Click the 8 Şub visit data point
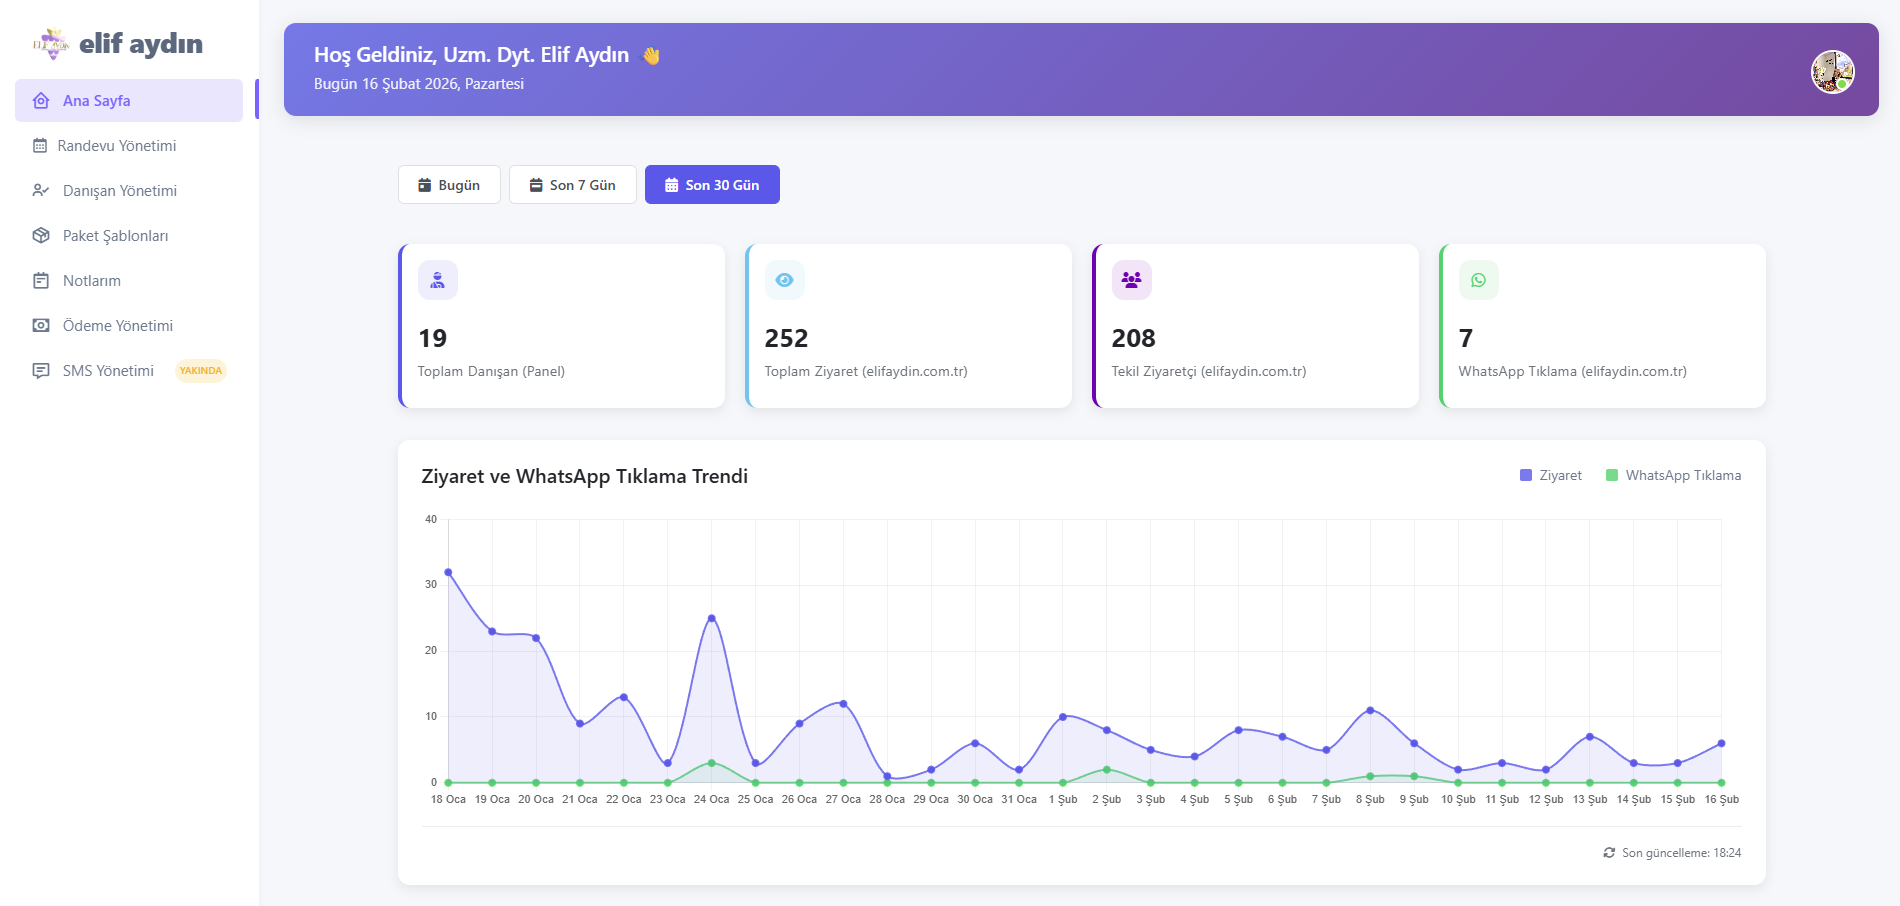This screenshot has width=1900, height=906. 1370,710
